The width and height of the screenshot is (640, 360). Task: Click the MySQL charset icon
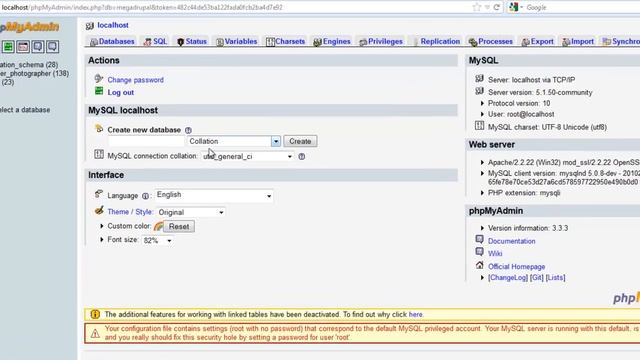(480, 126)
